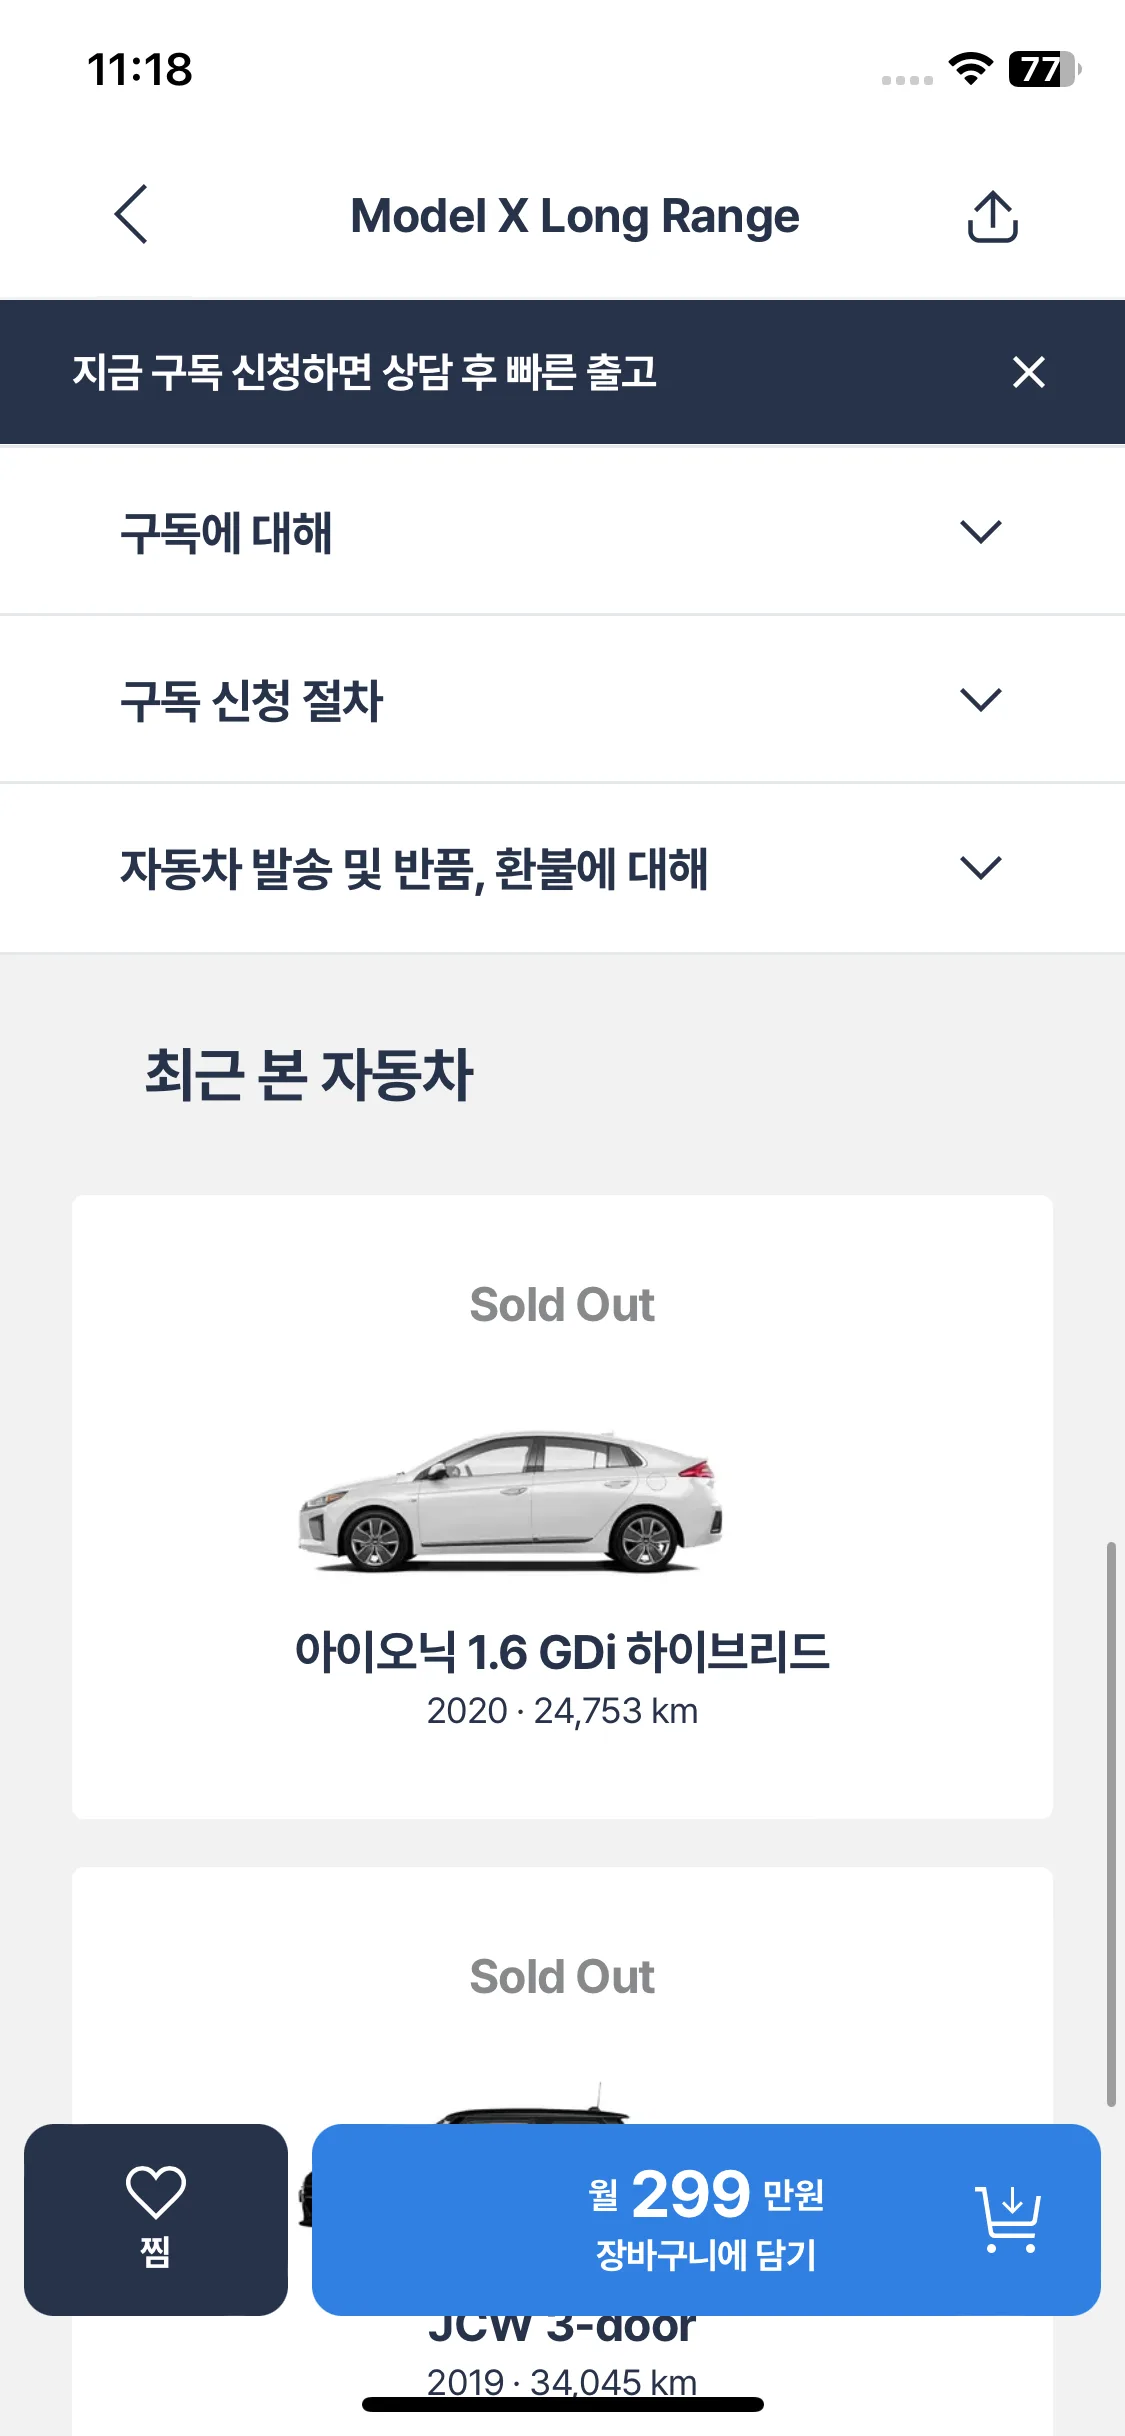Select the JCW 3-door car card
The height and width of the screenshot is (2436, 1125).
tap(562, 2151)
